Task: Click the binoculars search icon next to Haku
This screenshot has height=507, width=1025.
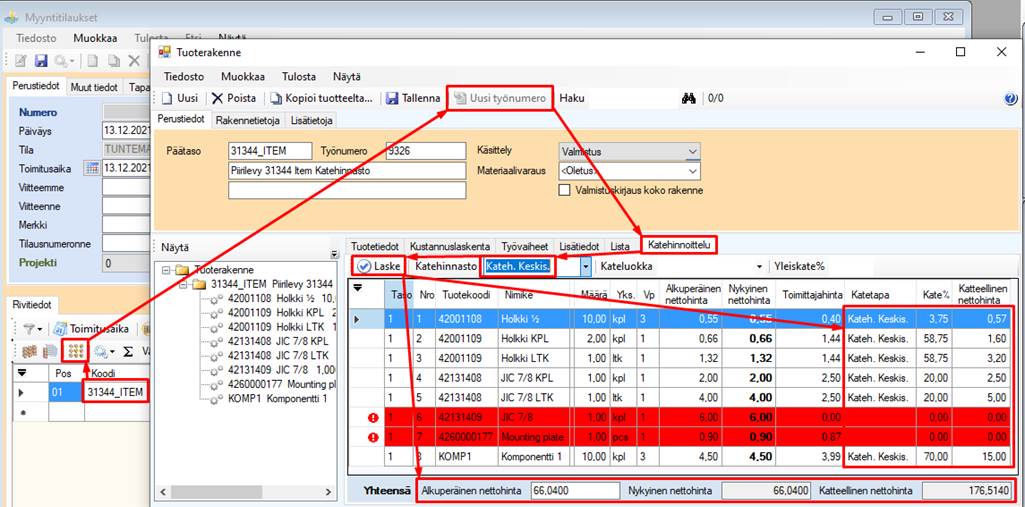Action: pyautogui.click(x=688, y=99)
